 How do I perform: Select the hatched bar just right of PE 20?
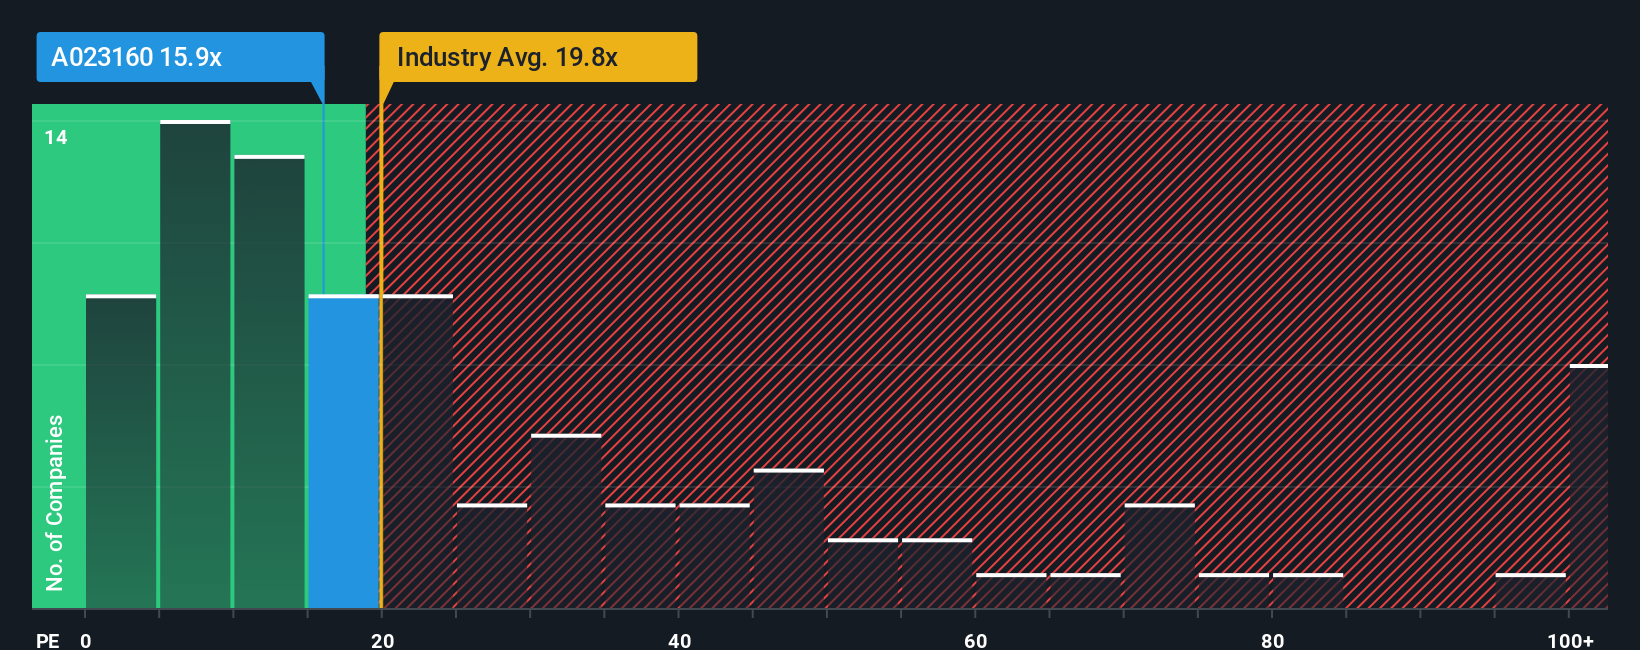coord(418,452)
